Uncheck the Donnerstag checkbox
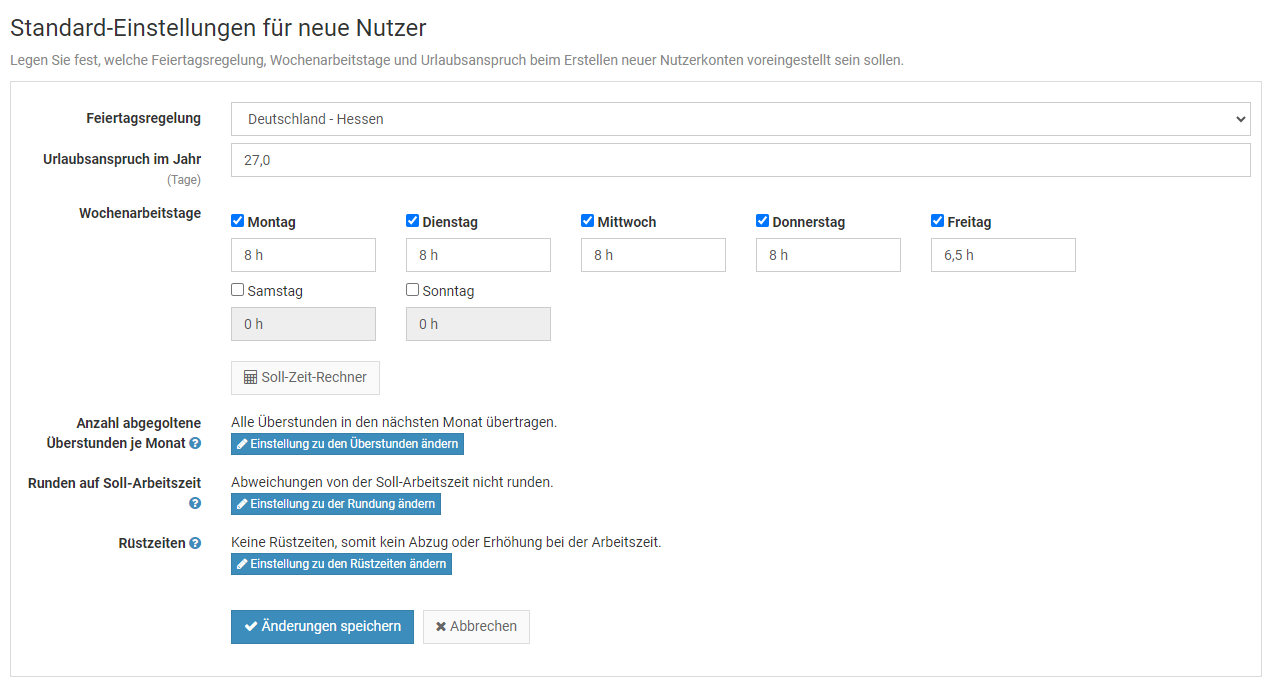Viewport: 1275px width, 691px height. pyautogui.click(x=763, y=221)
